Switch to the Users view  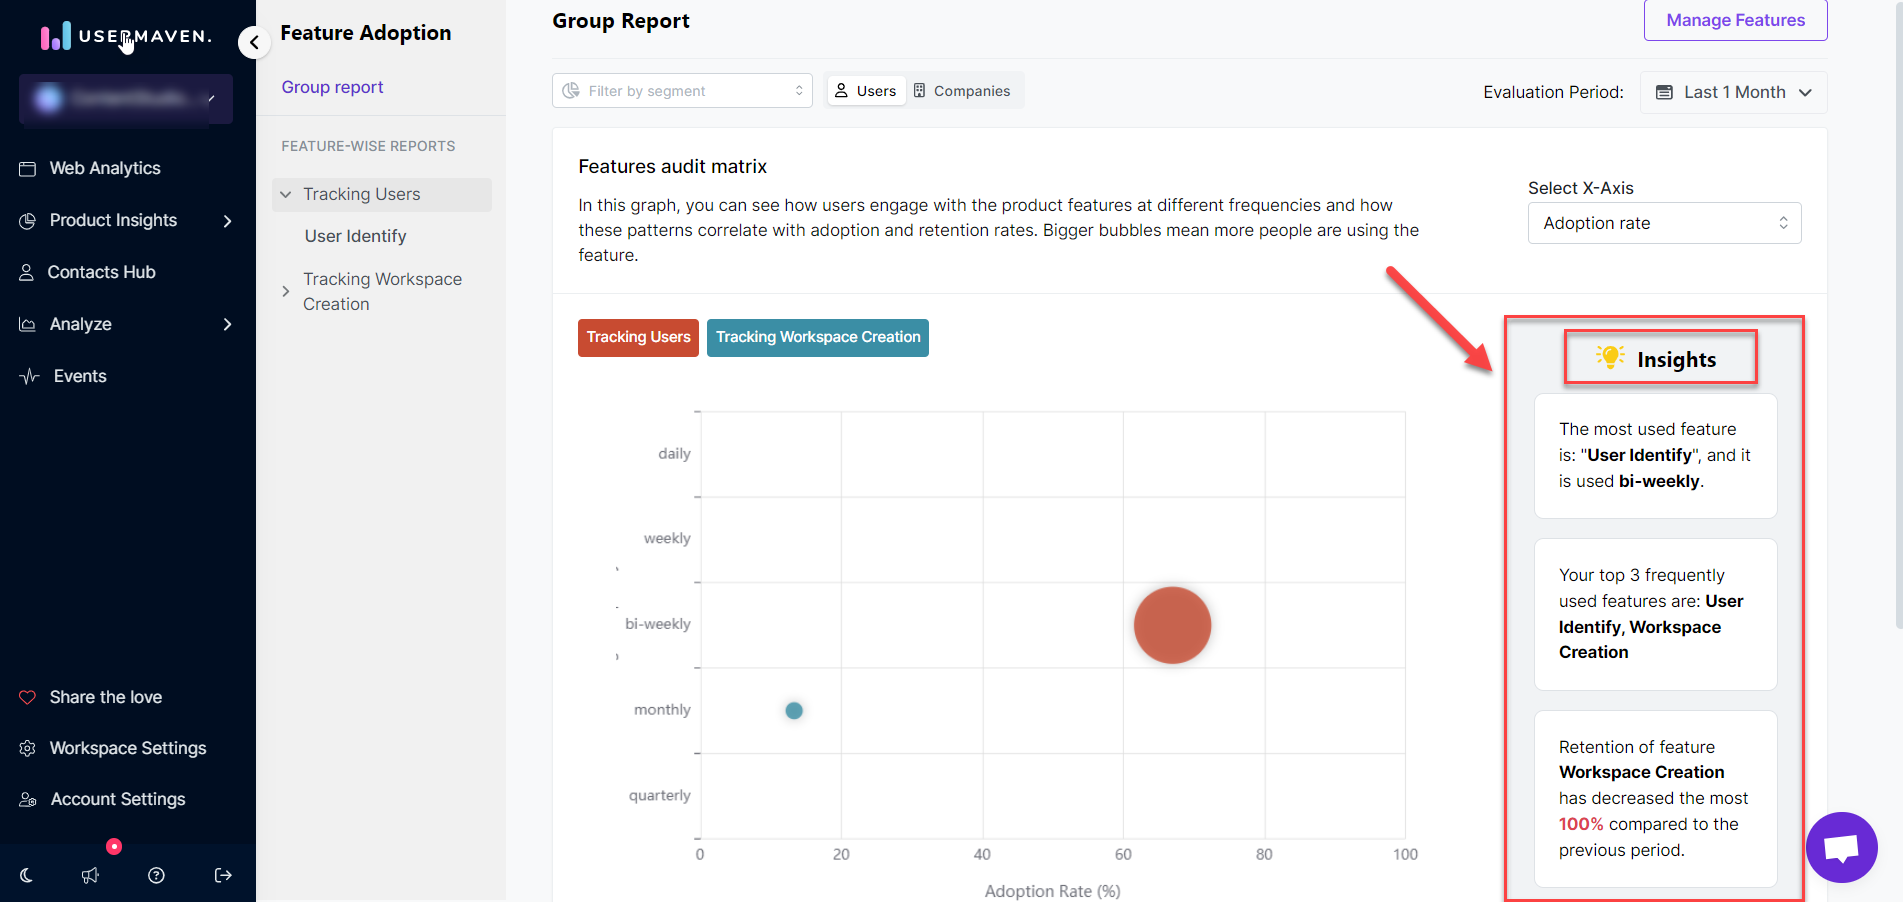(865, 90)
